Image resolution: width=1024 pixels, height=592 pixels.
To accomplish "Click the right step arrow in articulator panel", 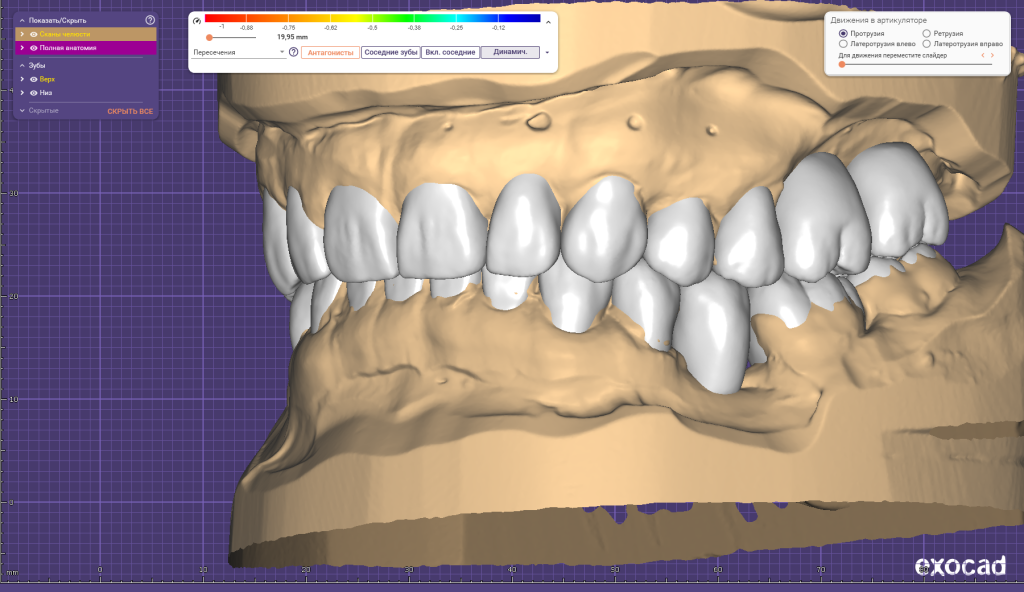I will click(x=993, y=55).
